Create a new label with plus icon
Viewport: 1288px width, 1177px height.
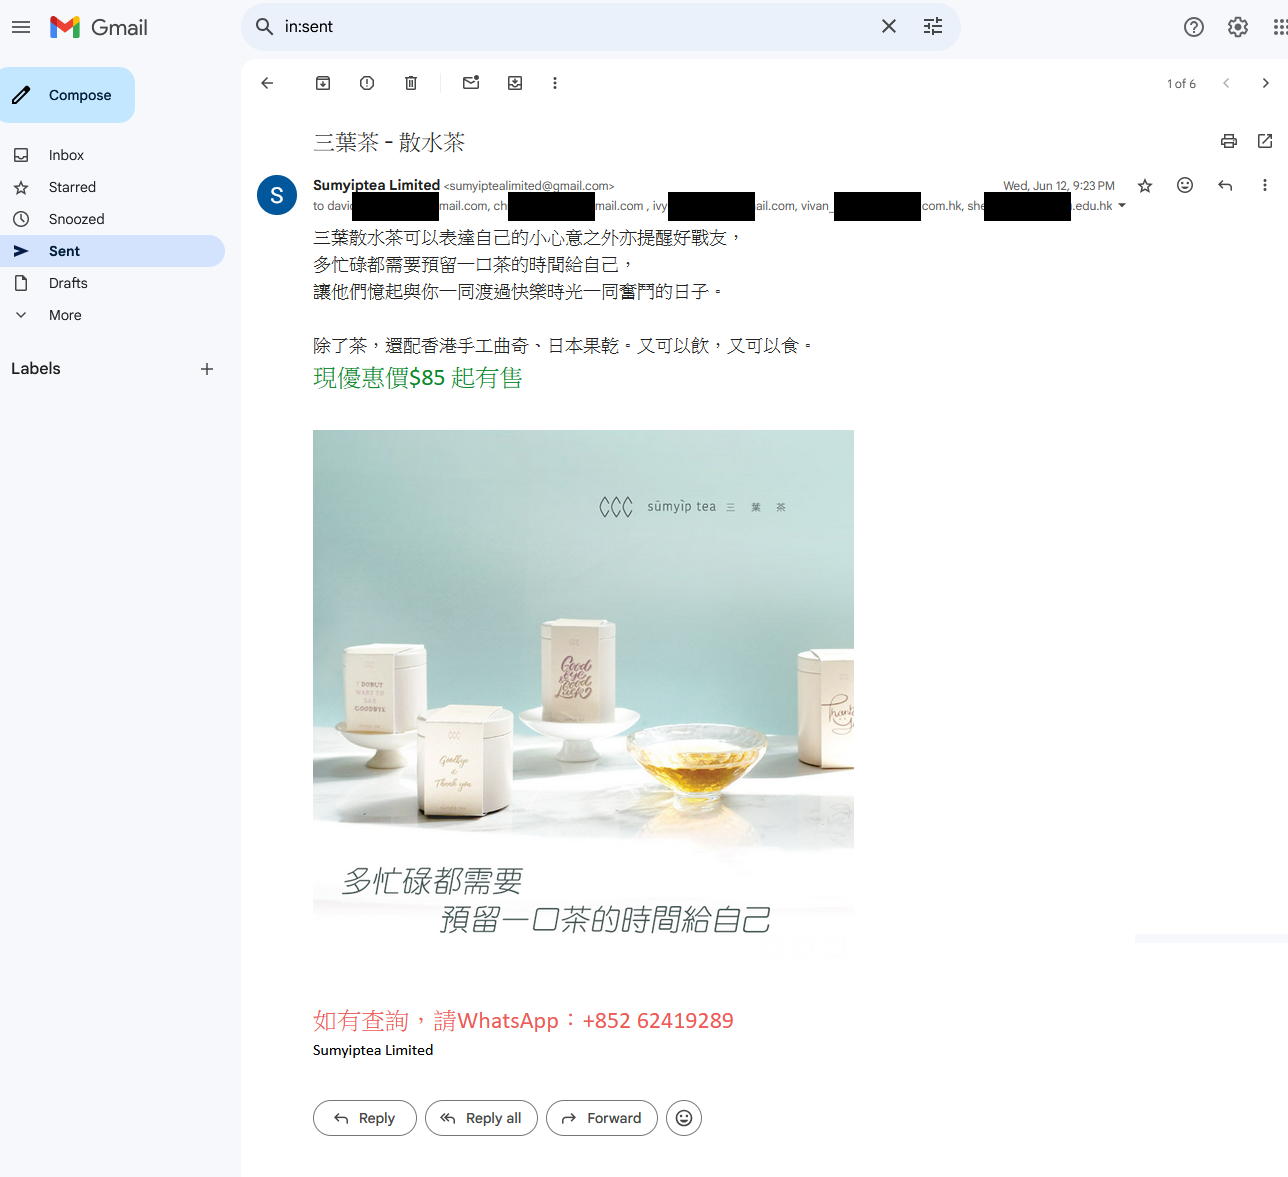tap(207, 369)
